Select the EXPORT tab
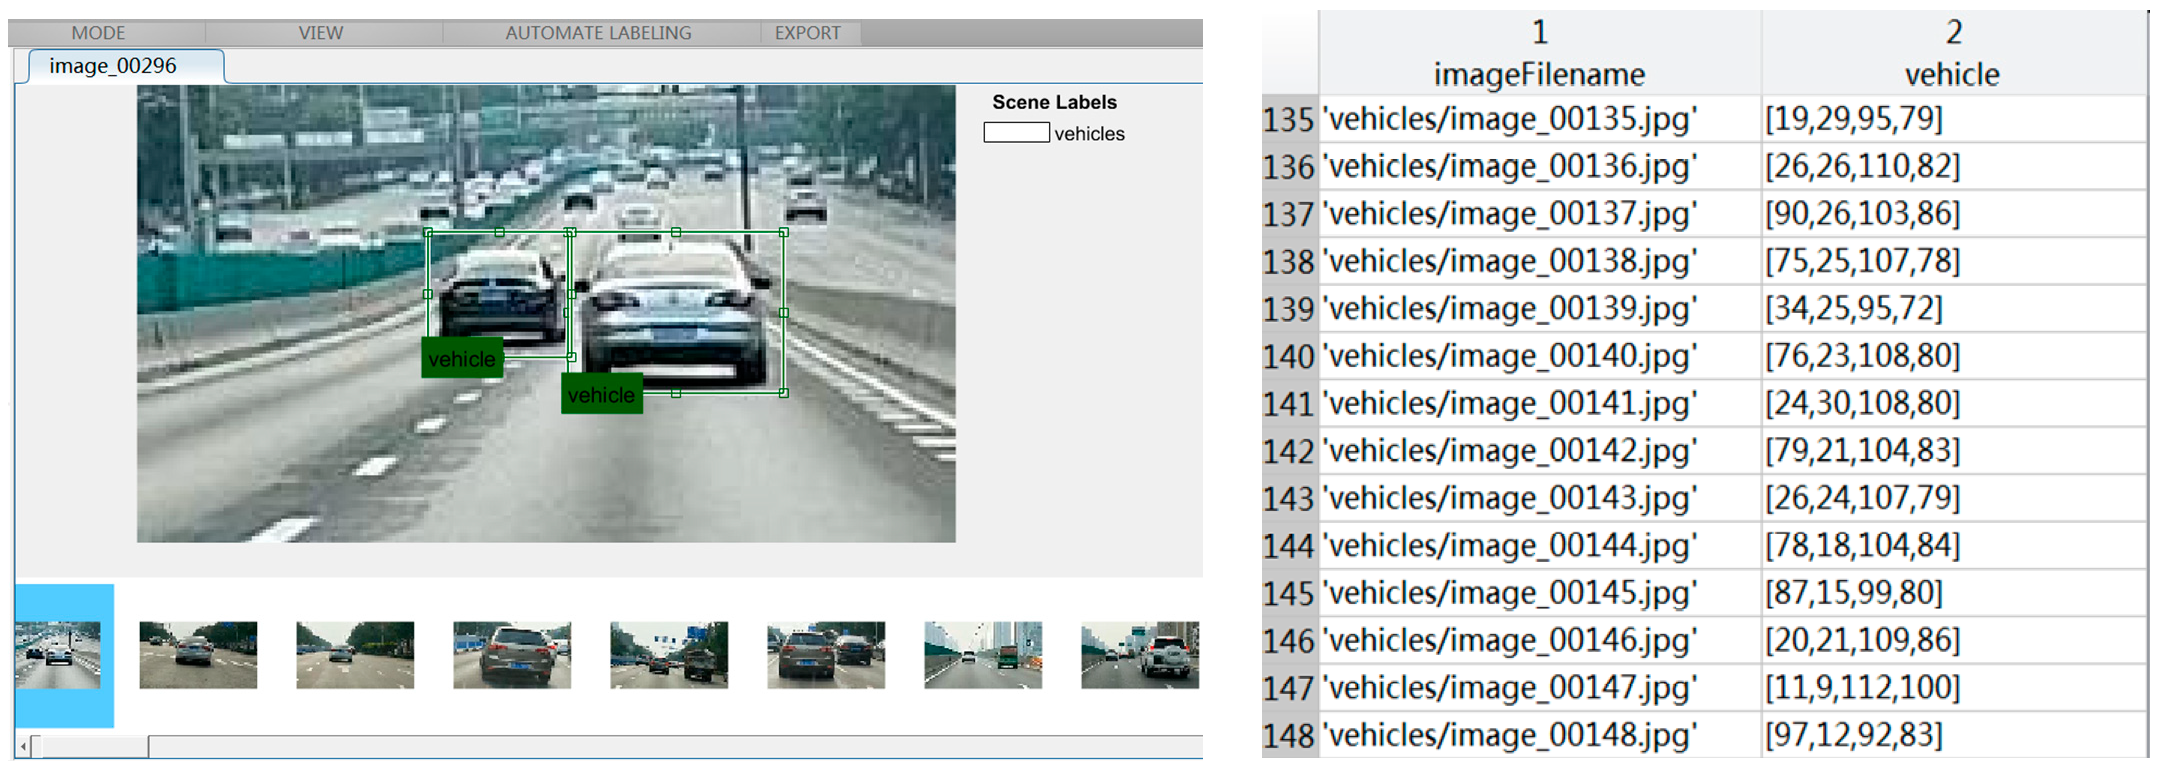The width and height of the screenshot is (2160, 765). [807, 33]
